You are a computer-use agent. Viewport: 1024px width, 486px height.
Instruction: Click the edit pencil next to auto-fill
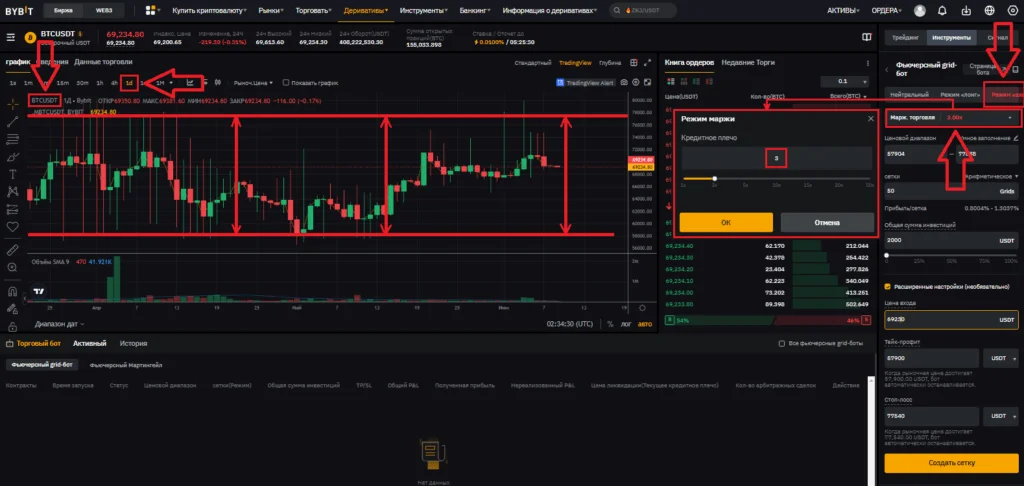(1016, 138)
